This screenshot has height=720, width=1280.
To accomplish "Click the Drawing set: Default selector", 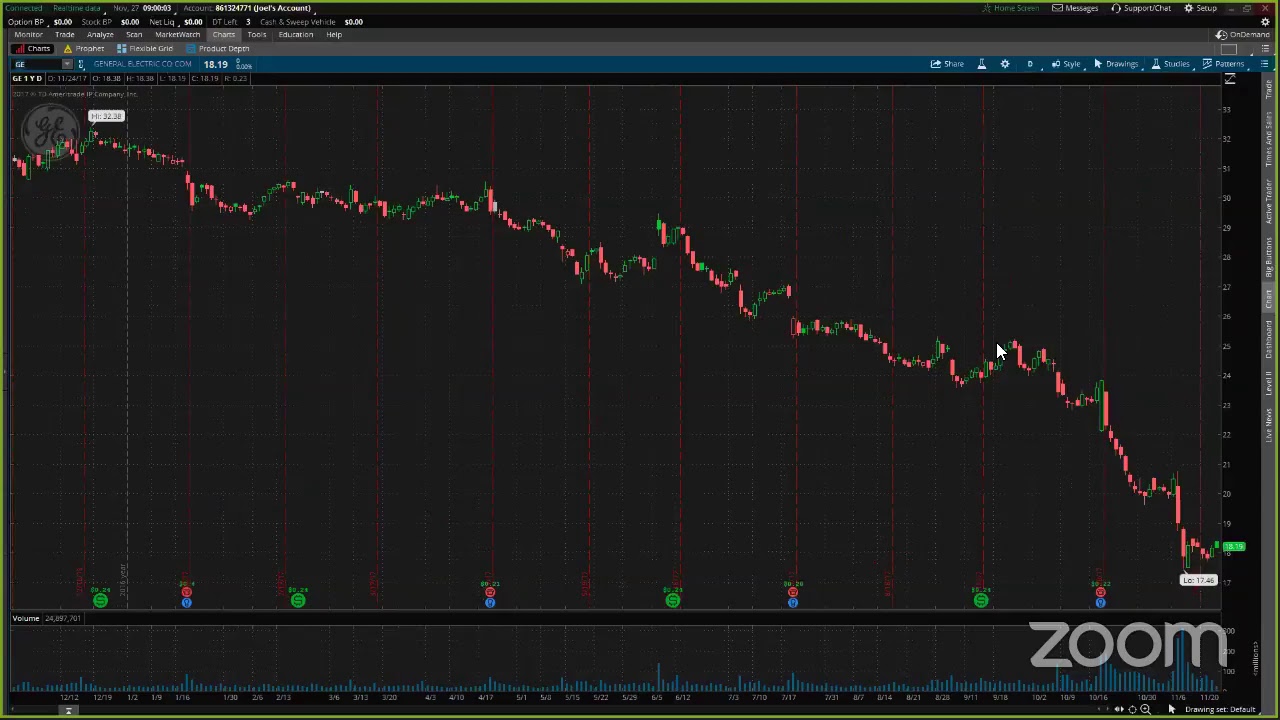I will click(x=1220, y=710).
